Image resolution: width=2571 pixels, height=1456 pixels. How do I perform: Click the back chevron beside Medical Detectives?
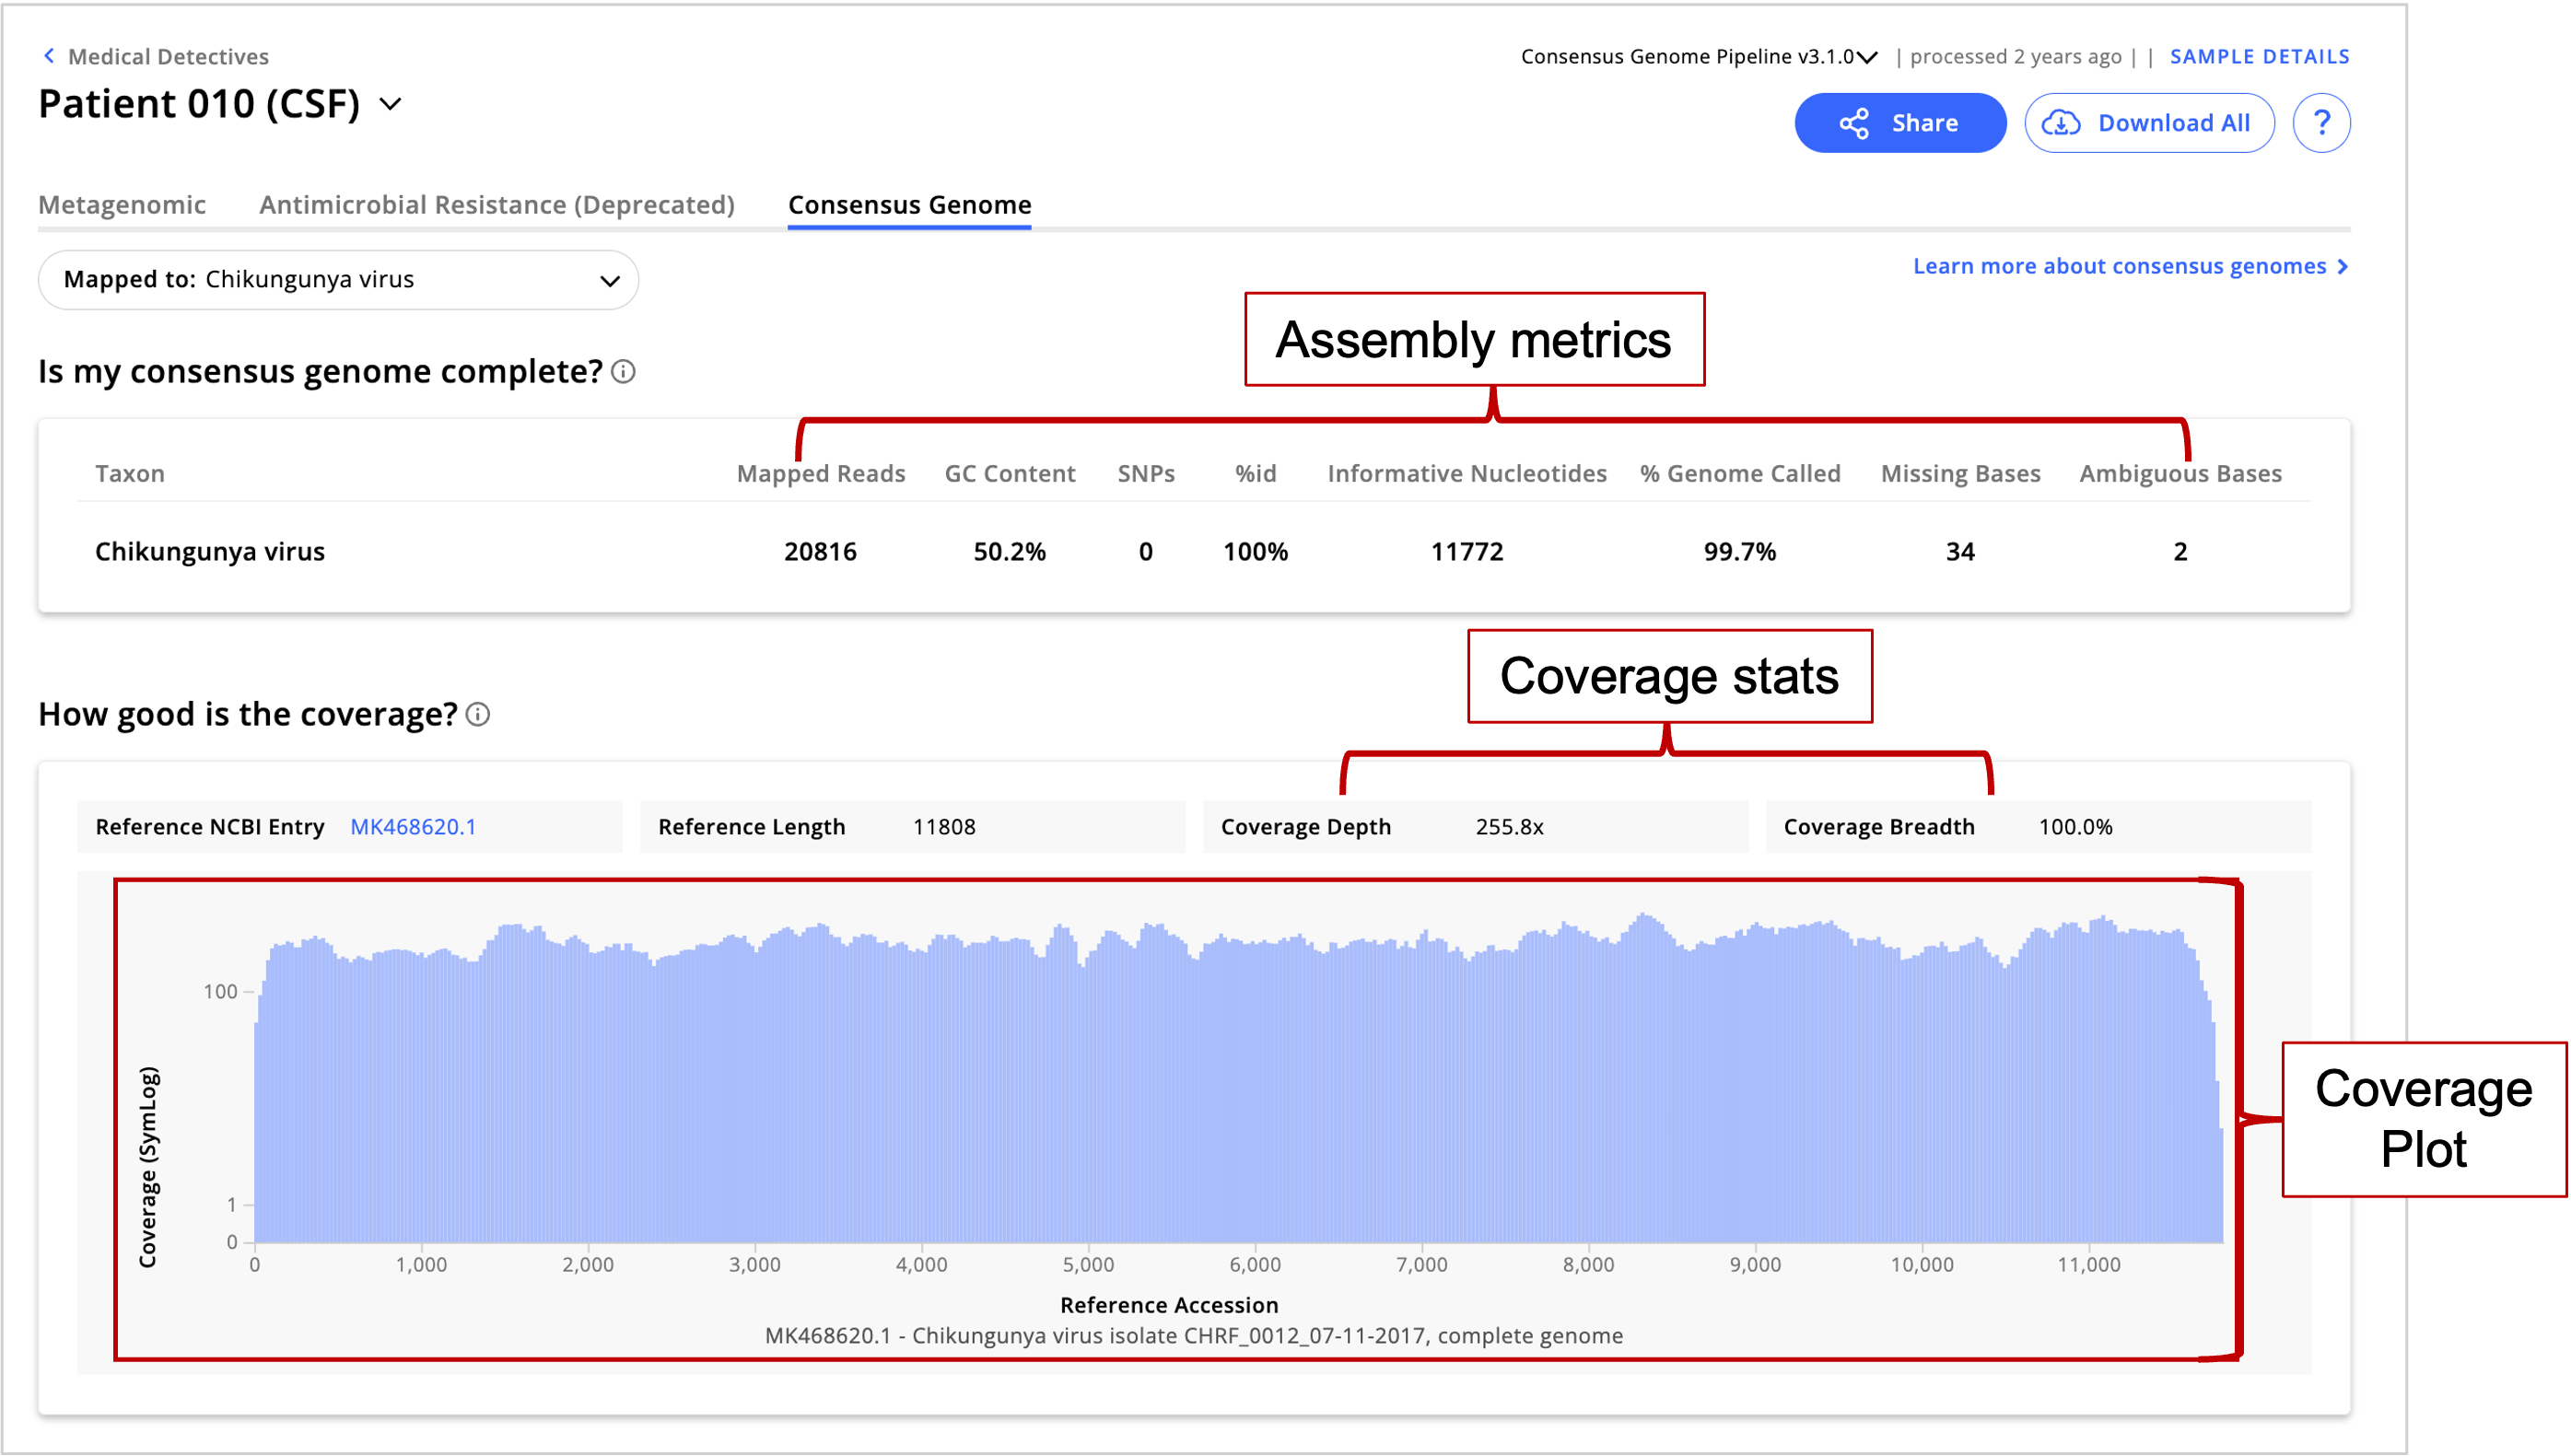point(48,56)
